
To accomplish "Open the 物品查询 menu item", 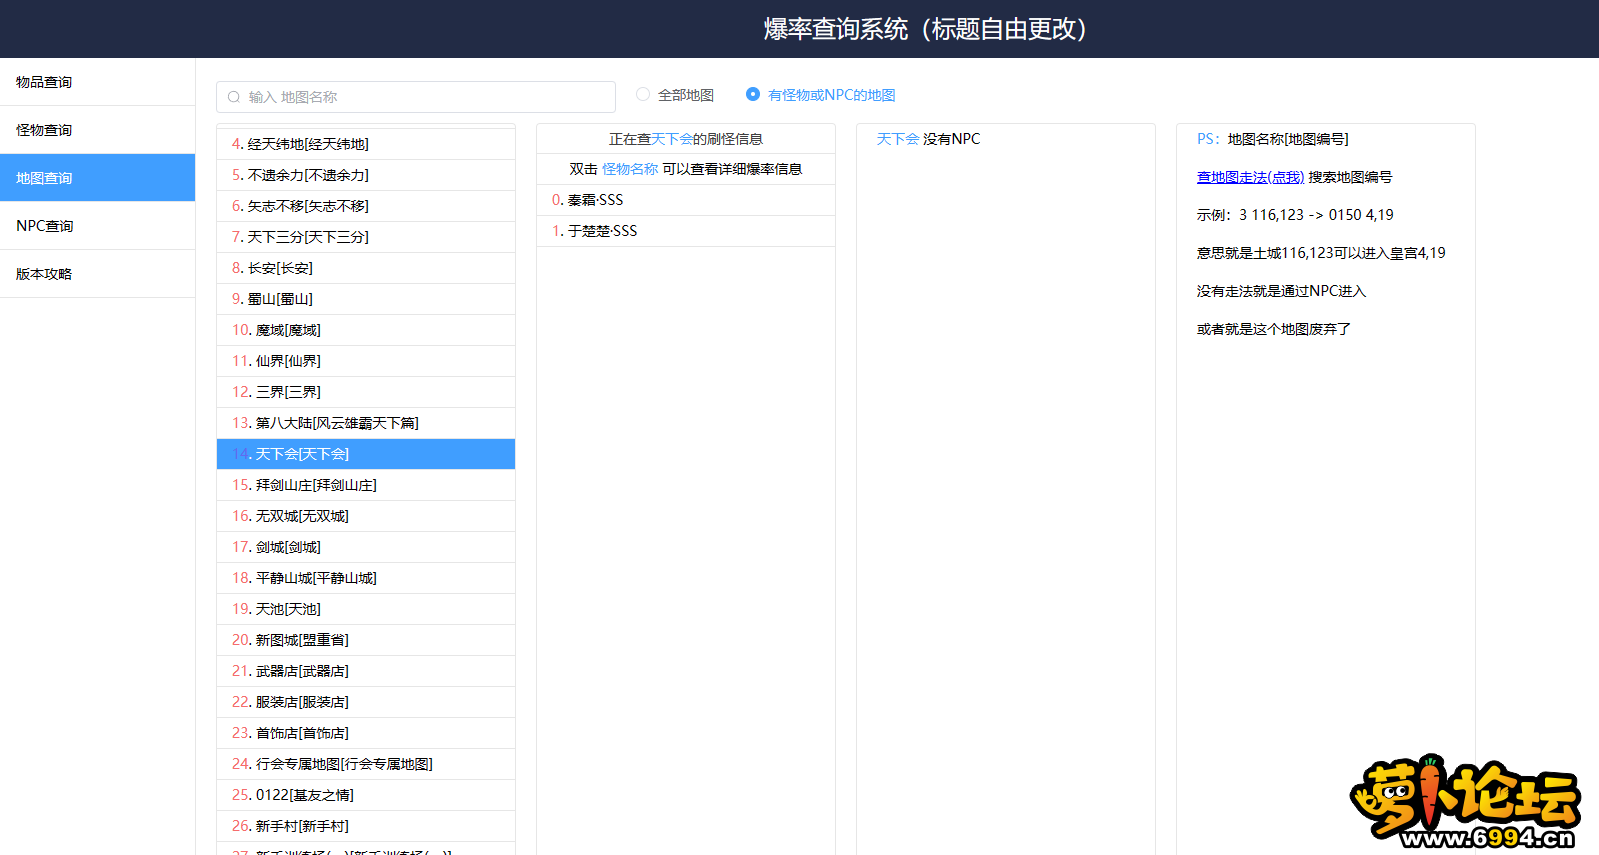I will pos(97,82).
